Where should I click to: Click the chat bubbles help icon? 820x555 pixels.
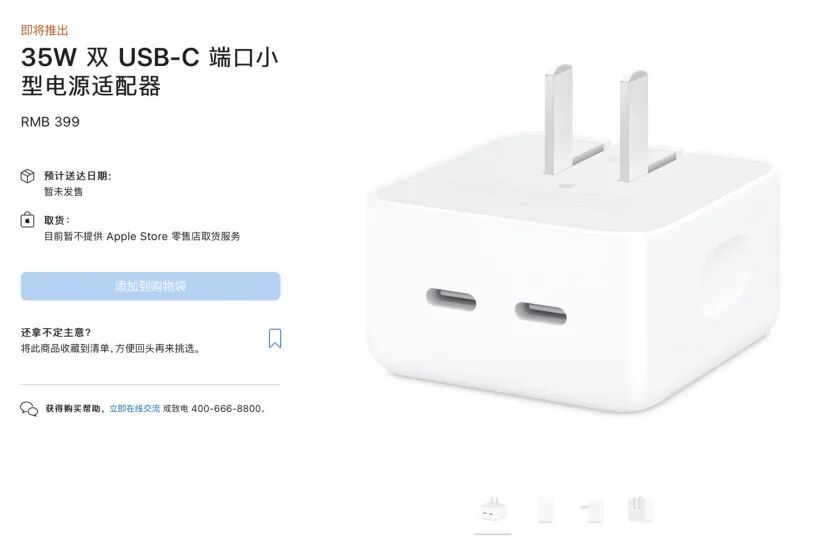pyautogui.click(x=29, y=409)
